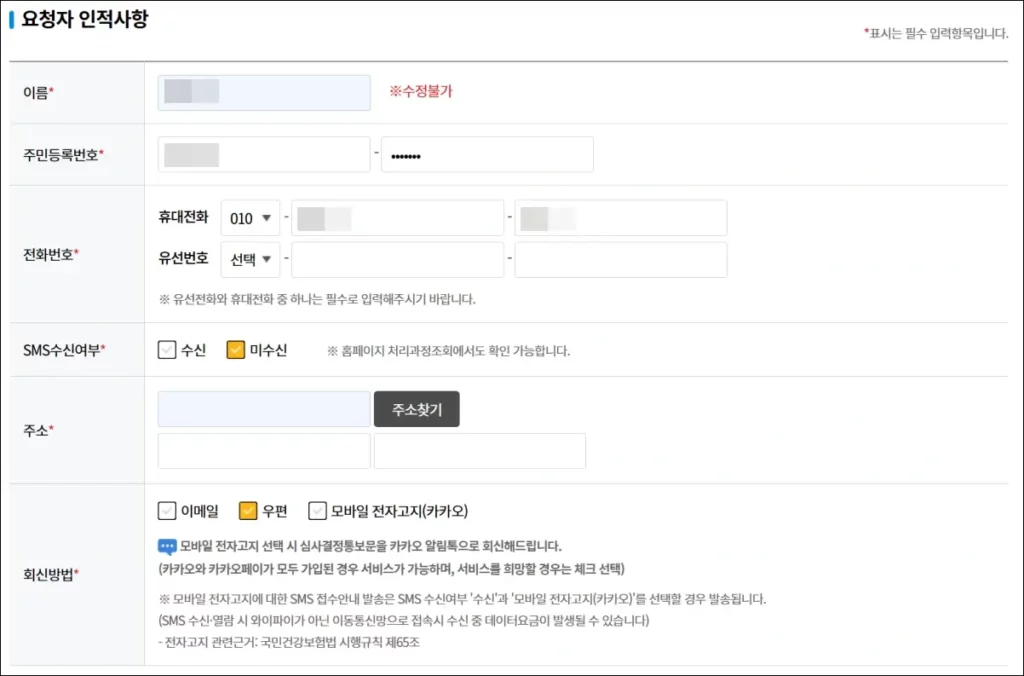
Task: Click the 이름 row label
Action: [39, 93]
